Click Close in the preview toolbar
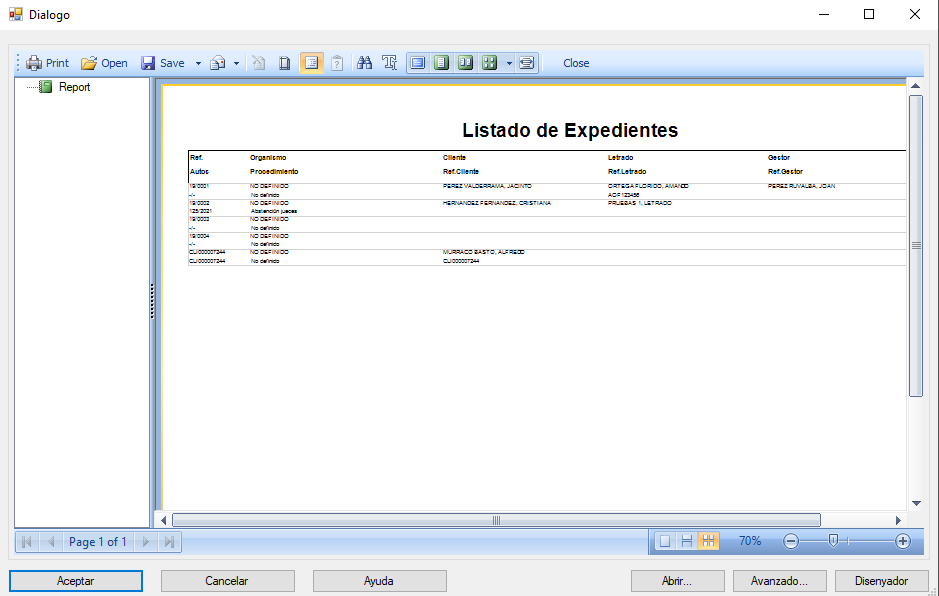 pyautogui.click(x=576, y=63)
